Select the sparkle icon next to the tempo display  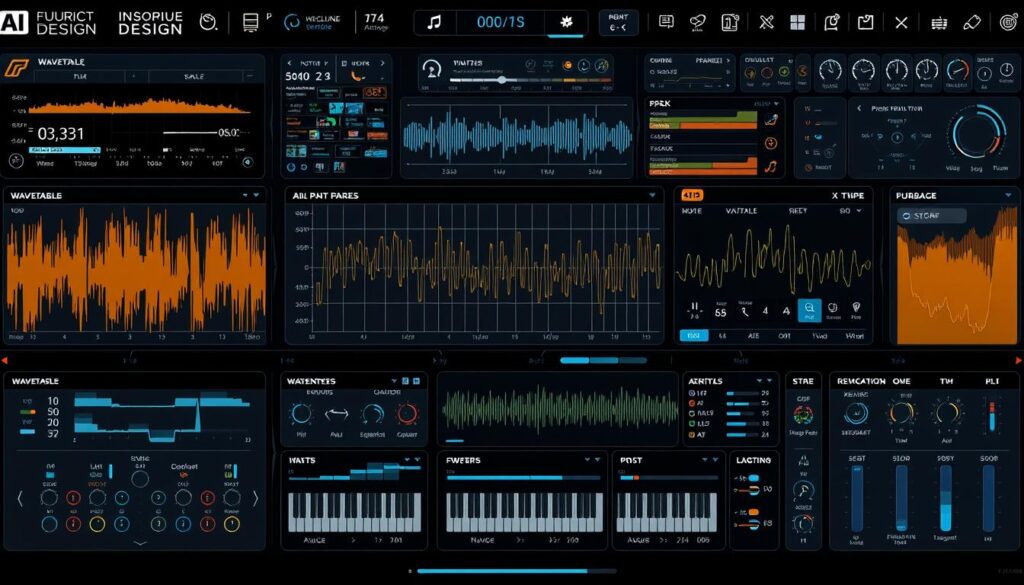click(x=565, y=20)
